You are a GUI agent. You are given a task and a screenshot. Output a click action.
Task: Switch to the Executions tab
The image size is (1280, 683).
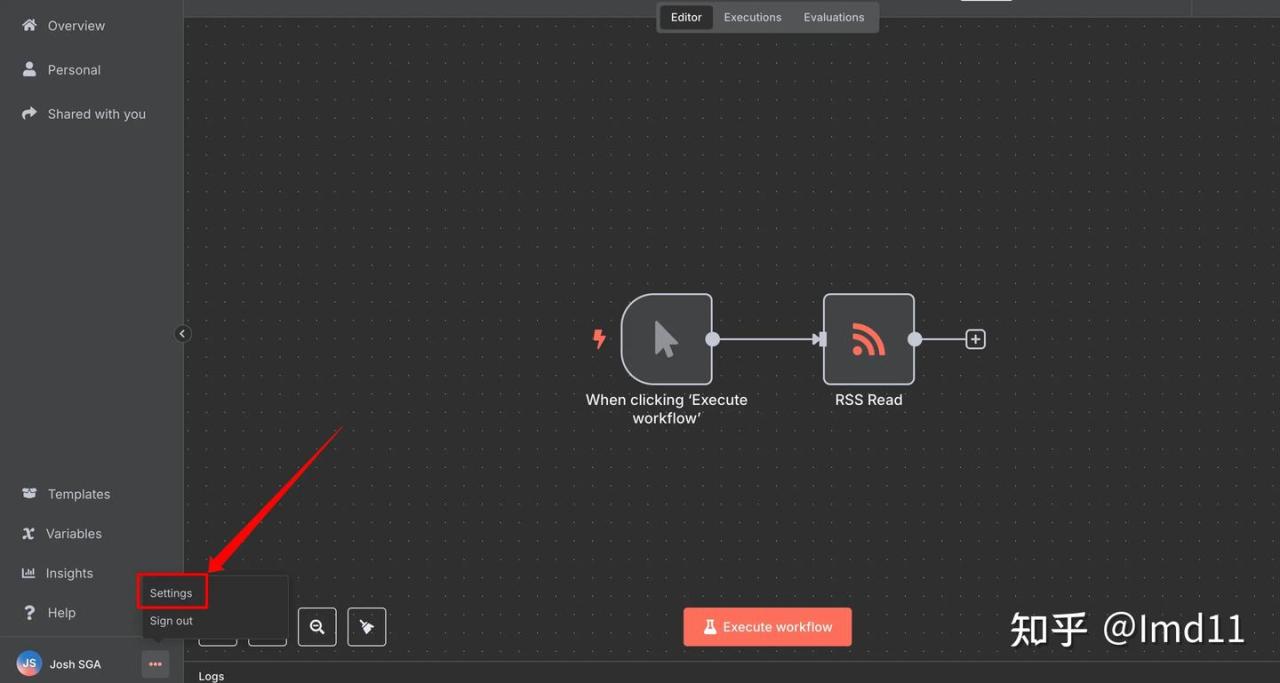(x=752, y=17)
